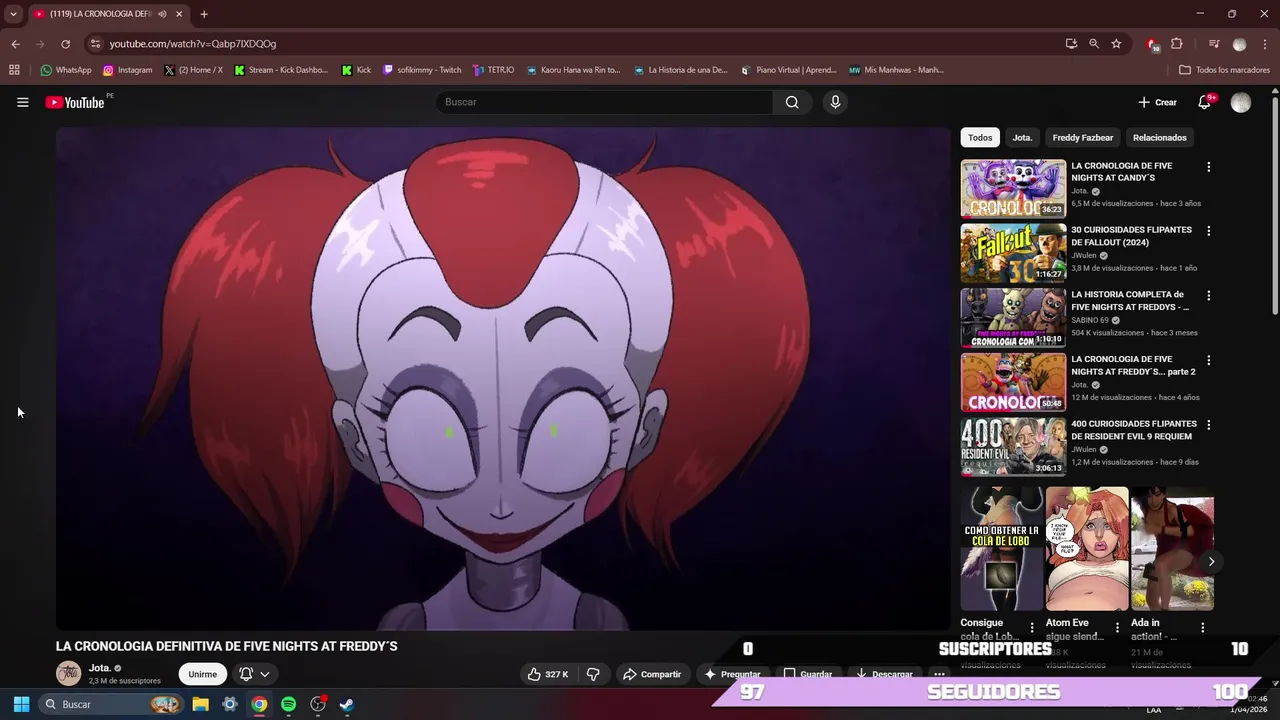Image resolution: width=1280 pixels, height=720 pixels.
Task: Open options for Candy's cronologia video
Action: [x=1208, y=167]
